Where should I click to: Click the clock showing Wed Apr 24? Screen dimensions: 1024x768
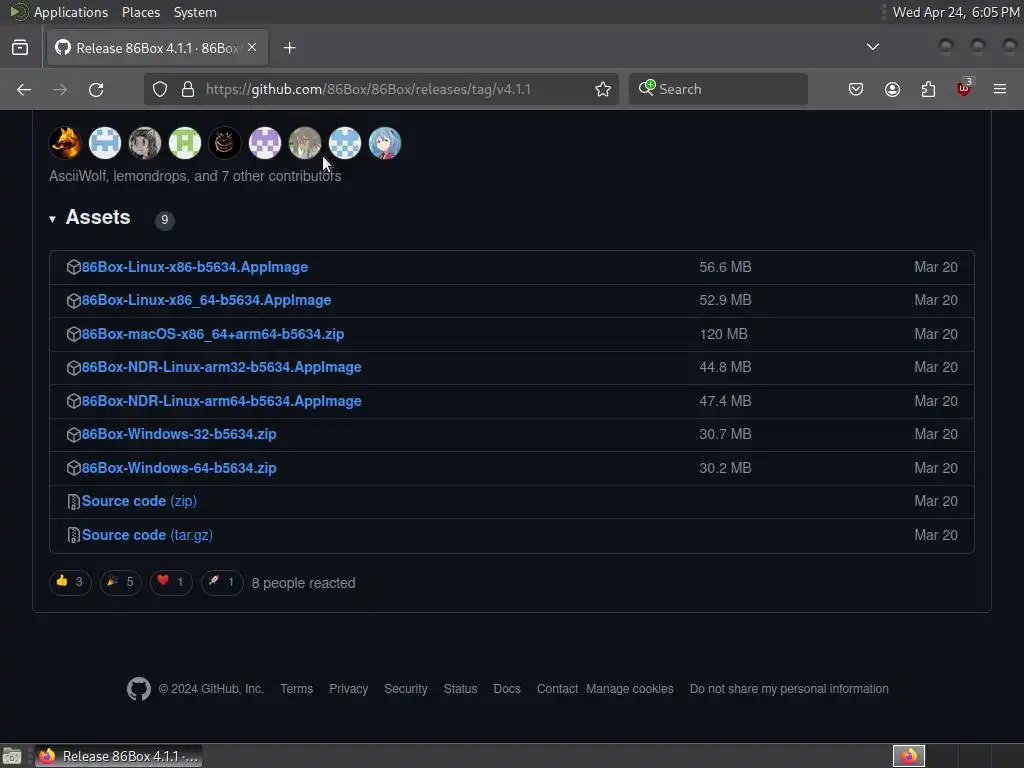click(x=956, y=12)
